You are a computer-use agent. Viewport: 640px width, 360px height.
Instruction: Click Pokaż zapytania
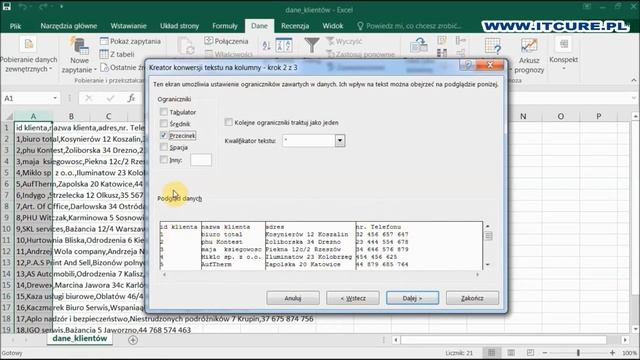(131, 41)
